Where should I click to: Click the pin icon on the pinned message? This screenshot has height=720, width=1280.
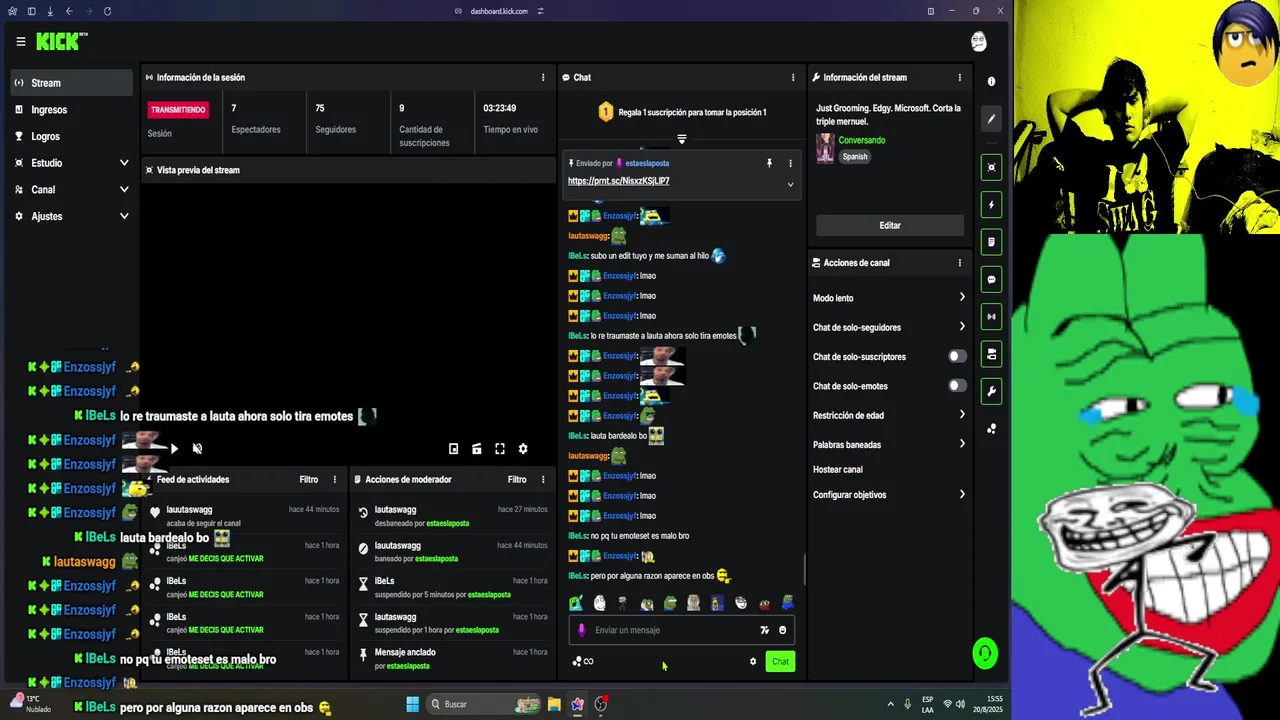pyautogui.click(x=769, y=163)
